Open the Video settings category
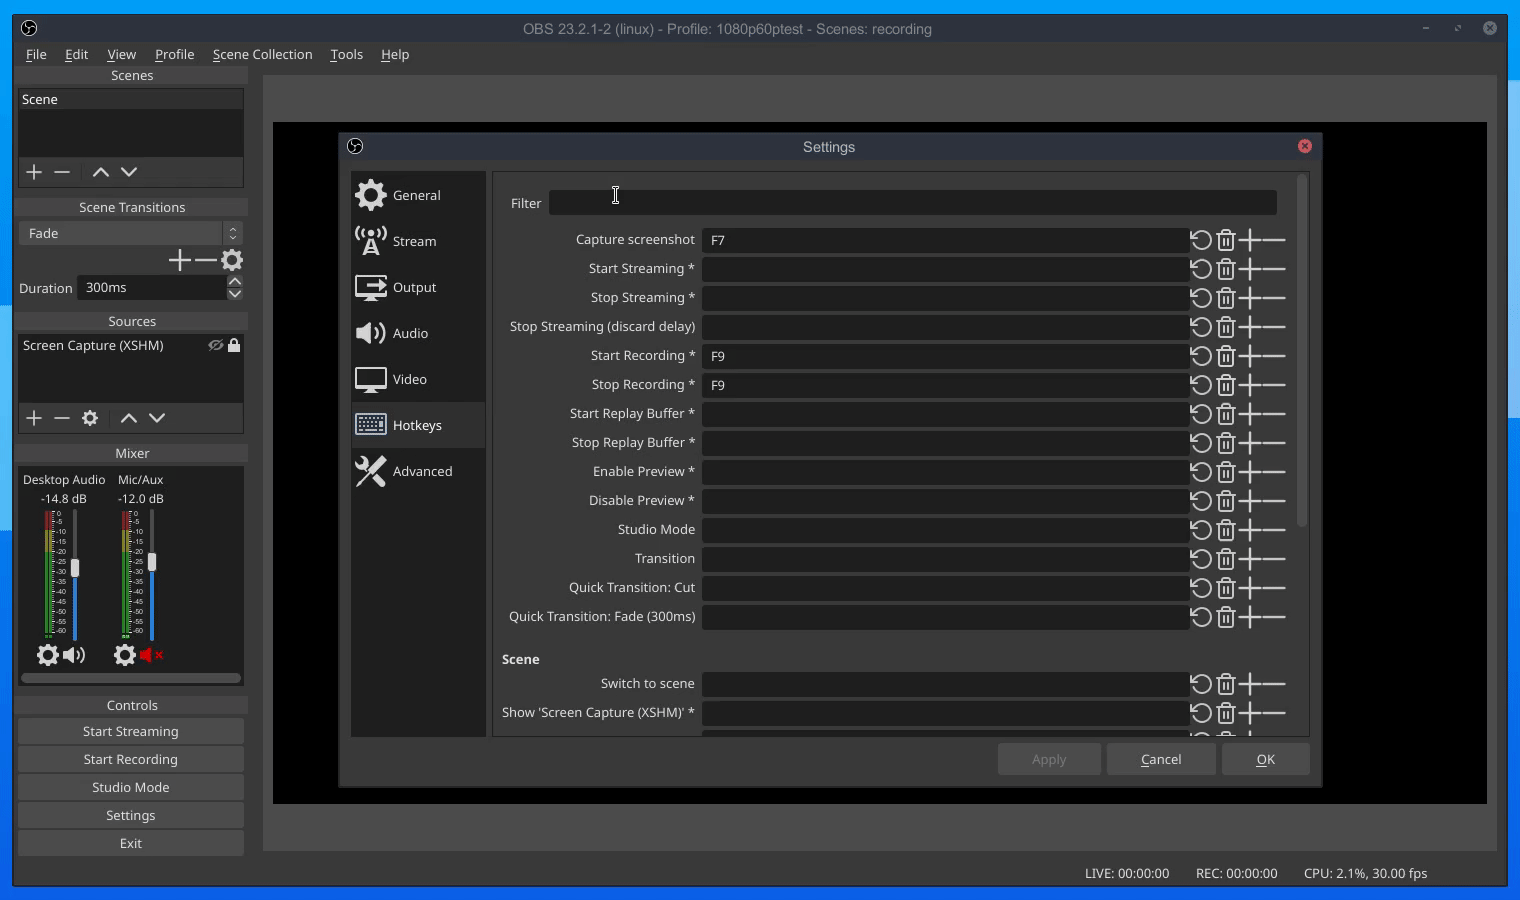The height and width of the screenshot is (900, 1520). (x=418, y=379)
